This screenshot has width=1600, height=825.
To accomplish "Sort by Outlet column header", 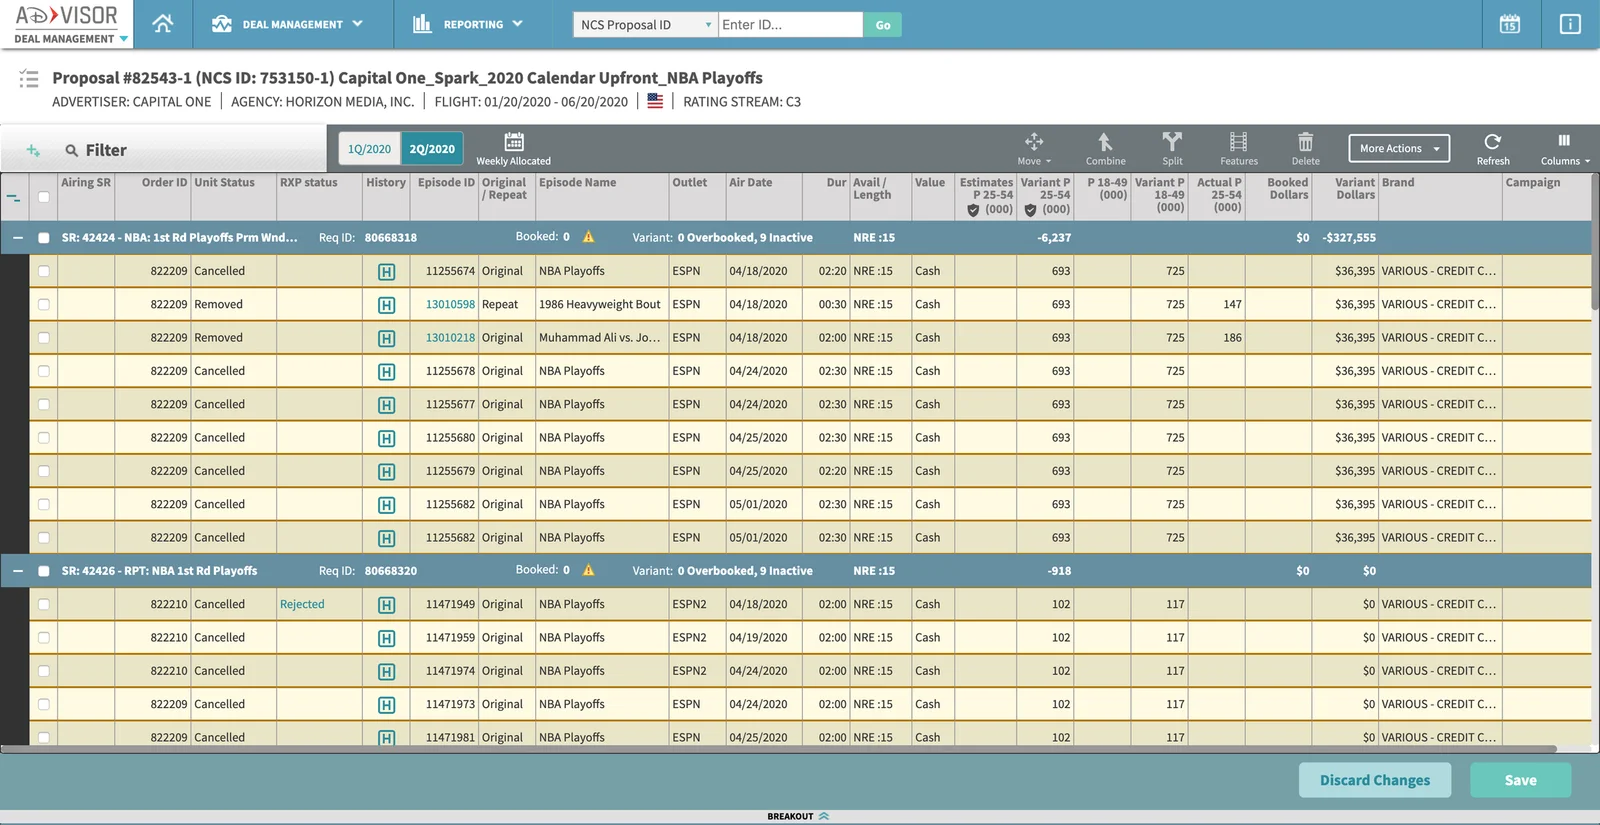I will 689,183.
